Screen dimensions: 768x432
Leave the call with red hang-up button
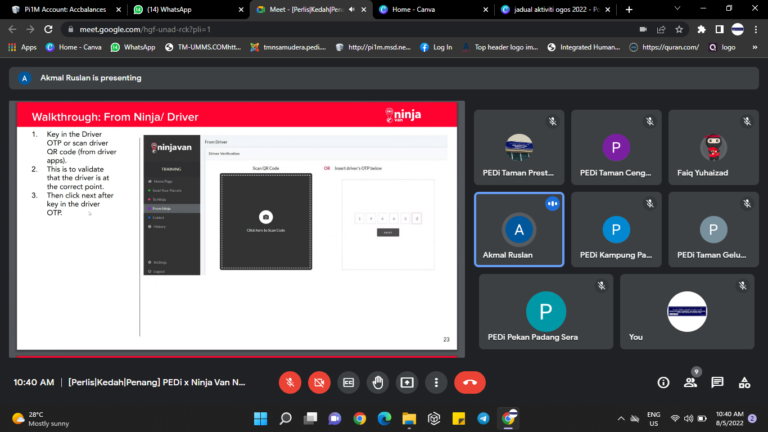pyautogui.click(x=470, y=383)
